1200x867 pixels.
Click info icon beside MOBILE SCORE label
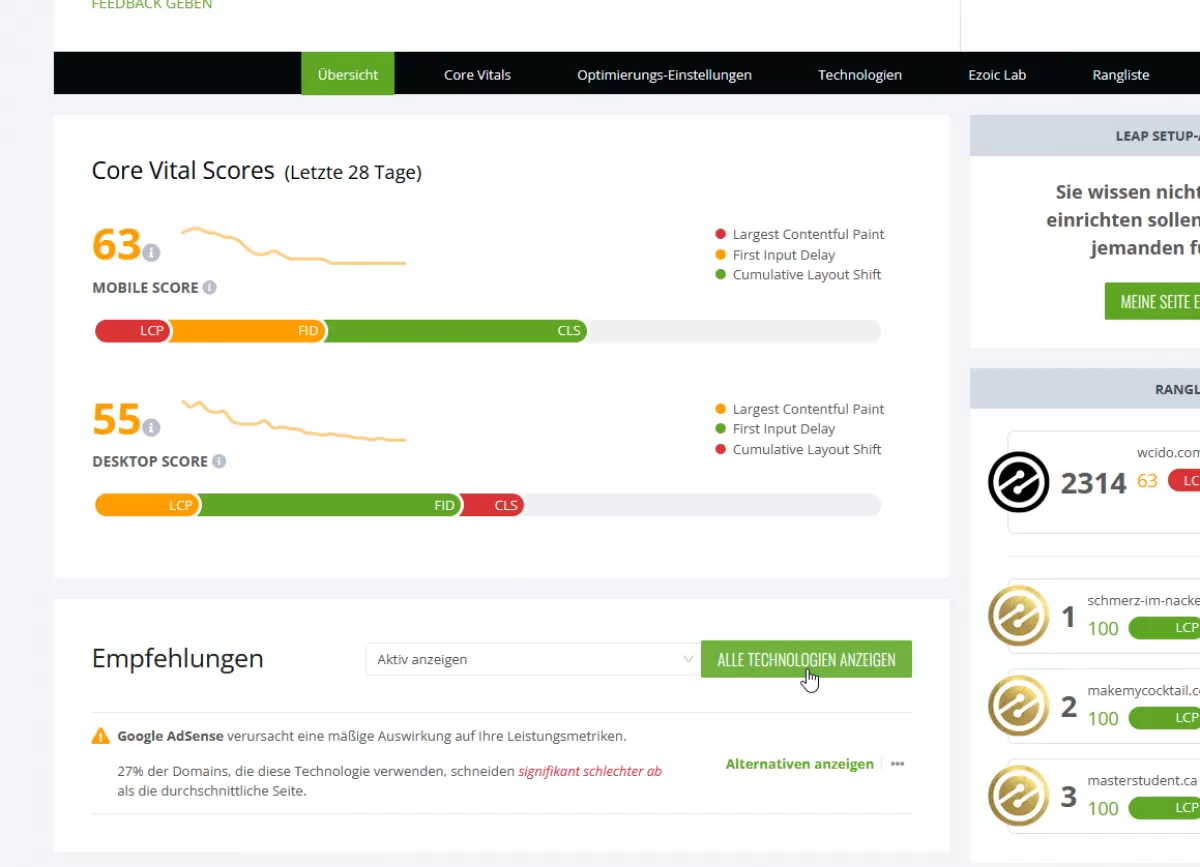210,287
